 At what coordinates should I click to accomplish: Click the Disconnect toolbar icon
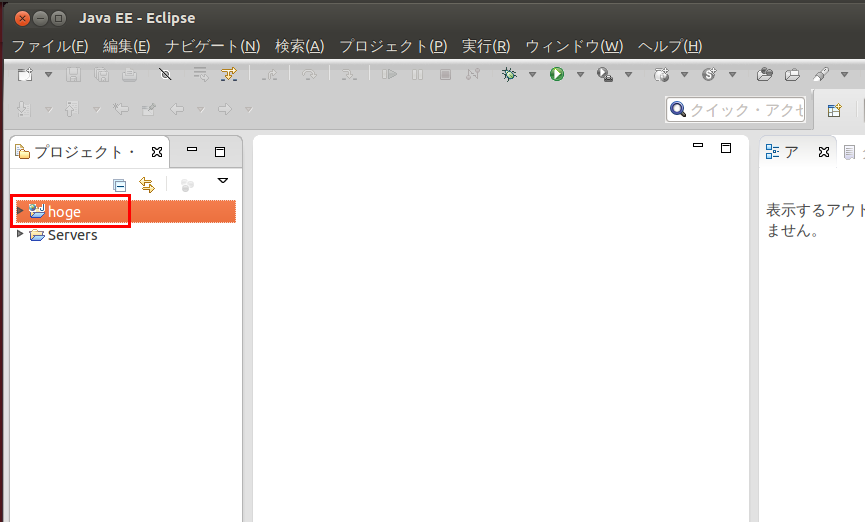473,74
